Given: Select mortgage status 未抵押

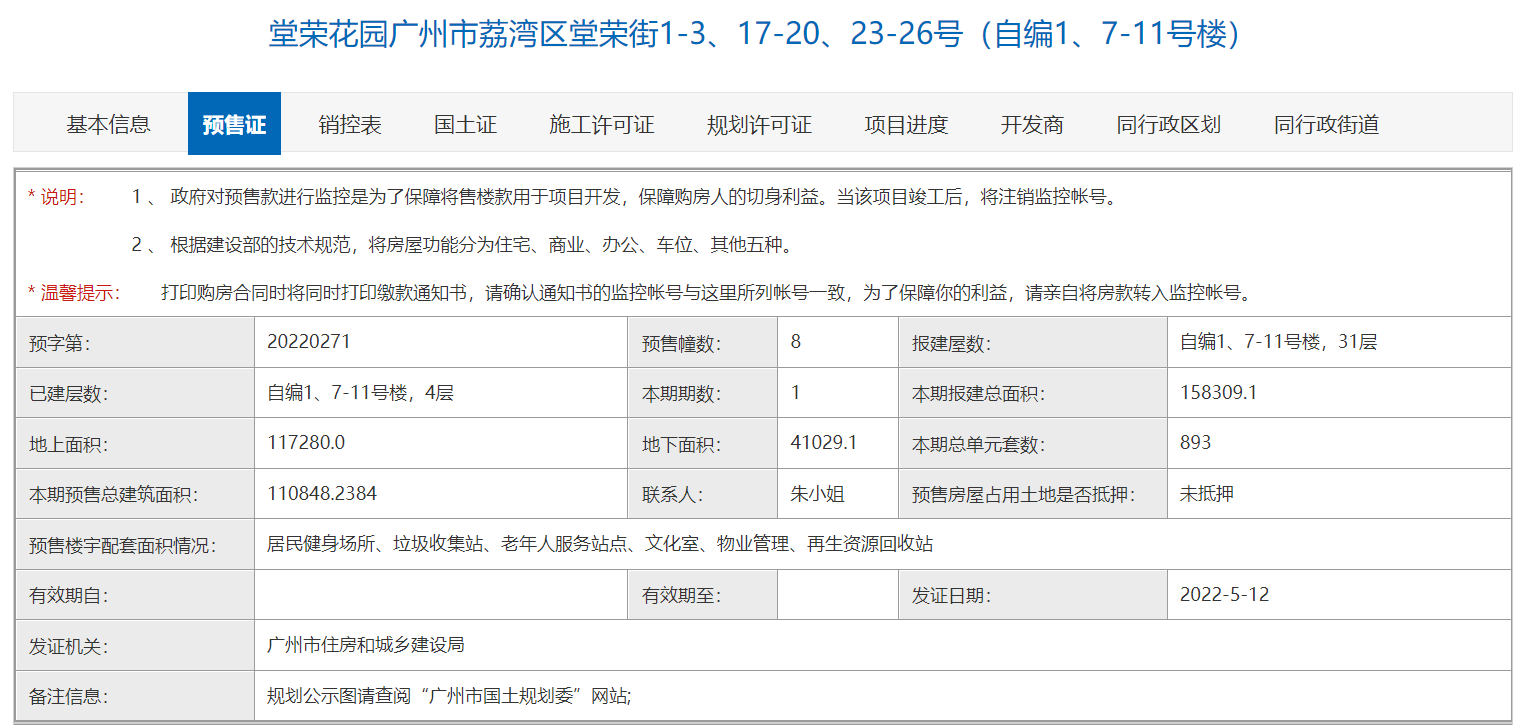Looking at the screenshot, I should coord(1206,494).
